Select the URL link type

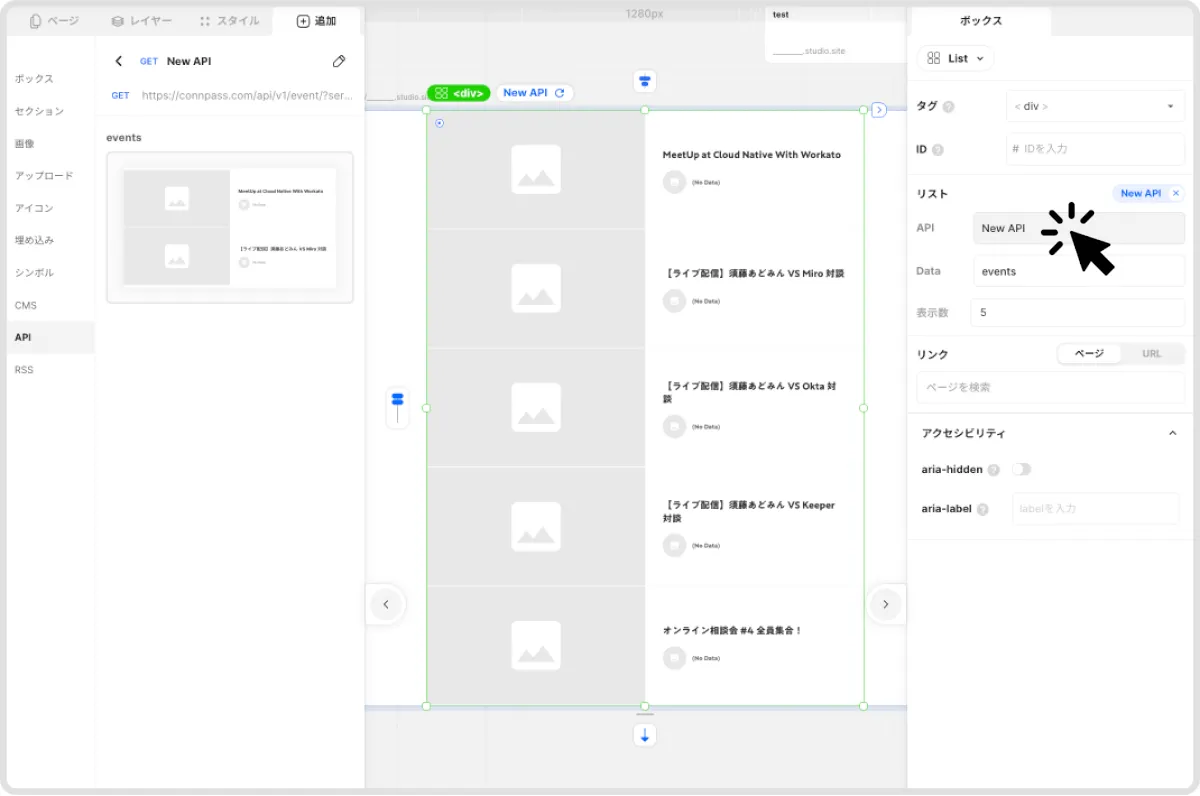(1152, 354)
